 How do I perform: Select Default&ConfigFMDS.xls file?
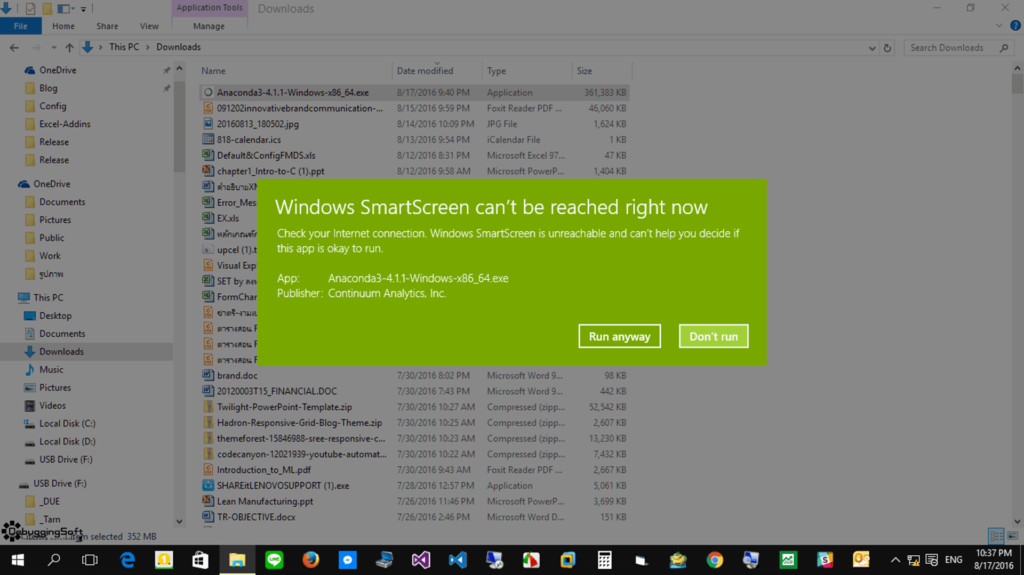pos(266,156)
